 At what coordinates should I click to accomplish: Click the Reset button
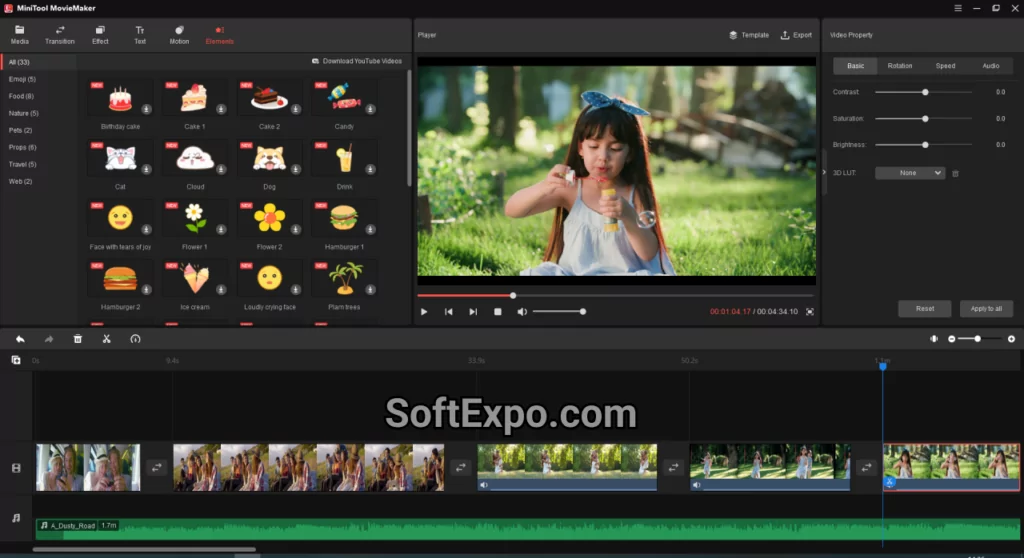(925, 308)
